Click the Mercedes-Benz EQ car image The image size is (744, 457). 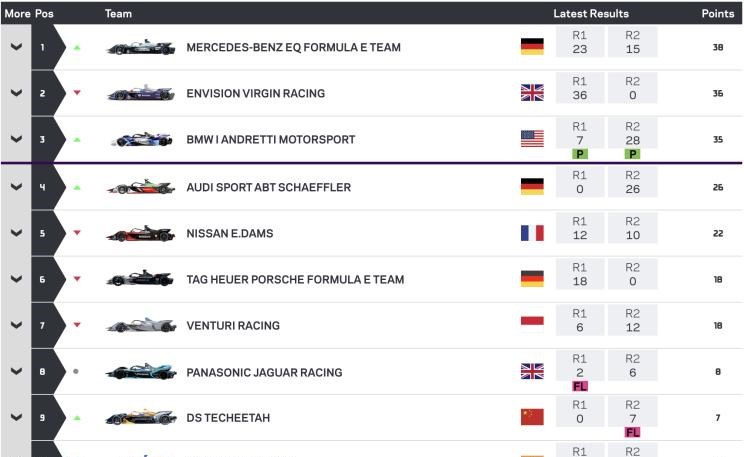point(140,47)
